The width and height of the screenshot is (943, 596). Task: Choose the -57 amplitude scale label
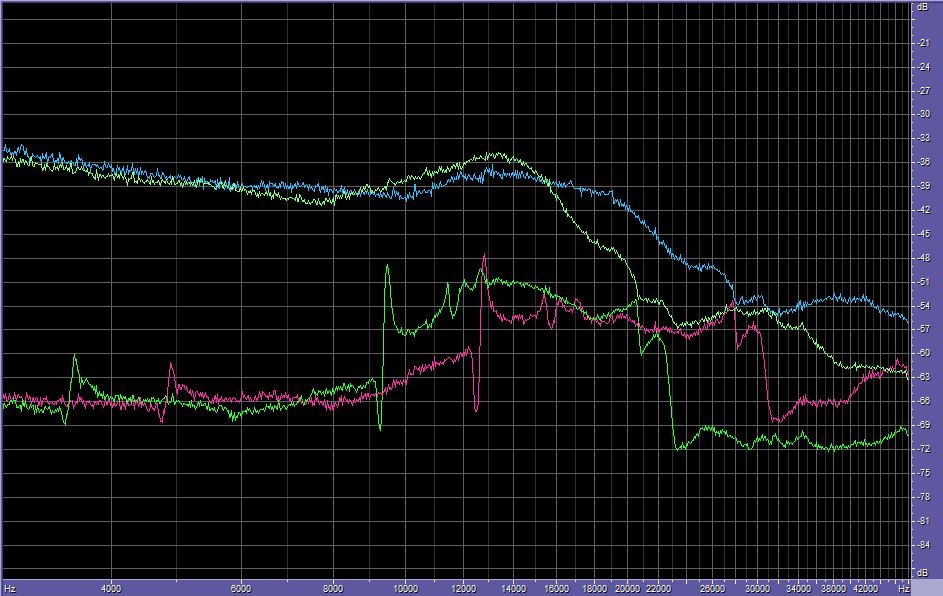coord(924,330)
